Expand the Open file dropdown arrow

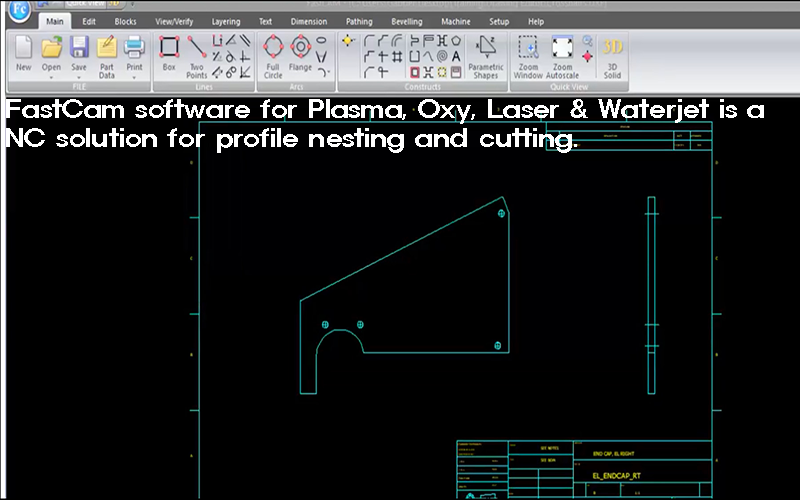pyautogui.click(x=51, y=77)
